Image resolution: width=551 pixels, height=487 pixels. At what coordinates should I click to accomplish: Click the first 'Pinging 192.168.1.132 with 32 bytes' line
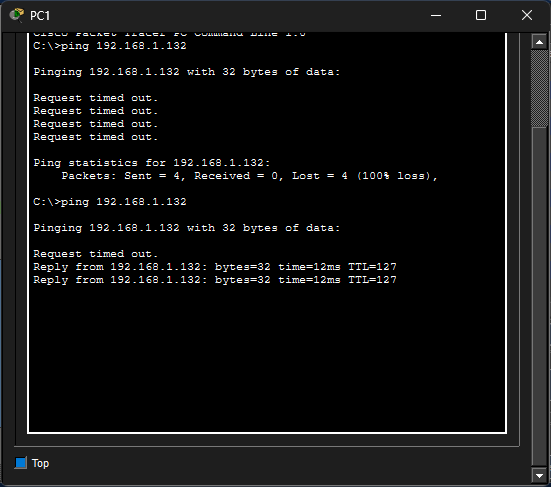click(x=187, y=72)
